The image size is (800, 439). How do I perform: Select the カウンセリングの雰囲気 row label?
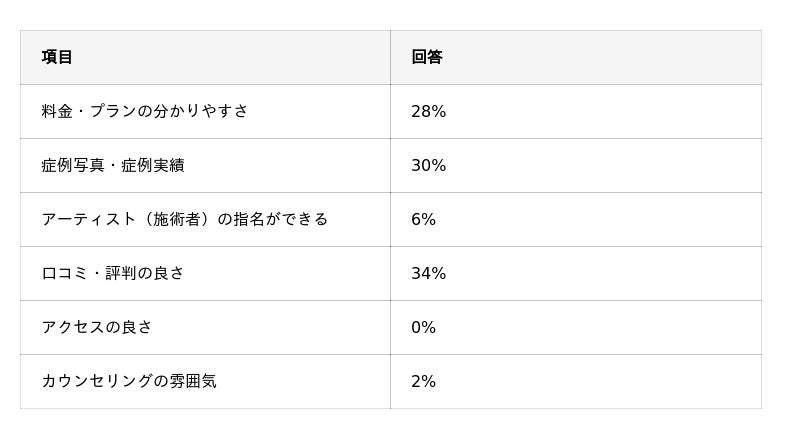(128, 381)
